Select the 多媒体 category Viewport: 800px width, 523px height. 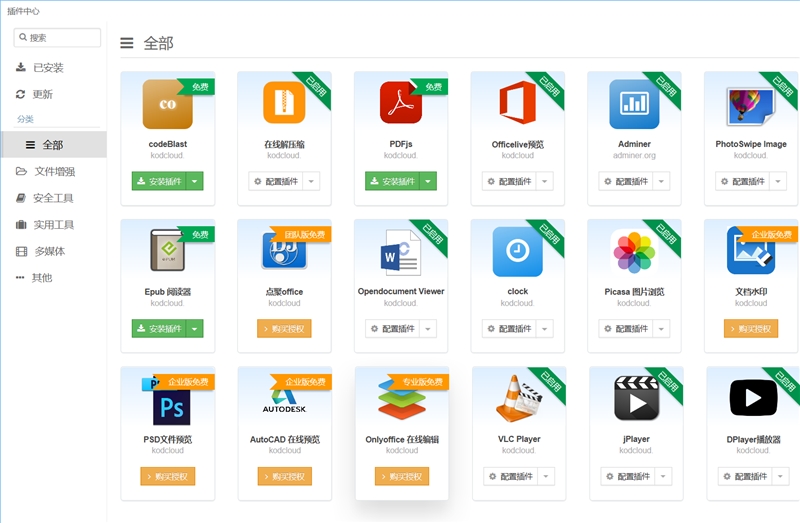pyautogui.click(x=54, y=251)
